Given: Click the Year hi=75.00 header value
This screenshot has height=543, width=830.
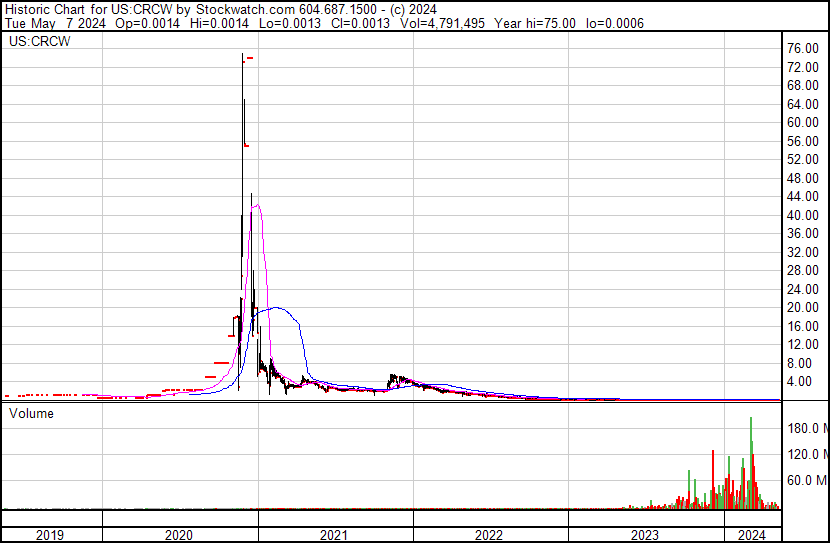Looking at the screenshot, I should pos(535,23).
